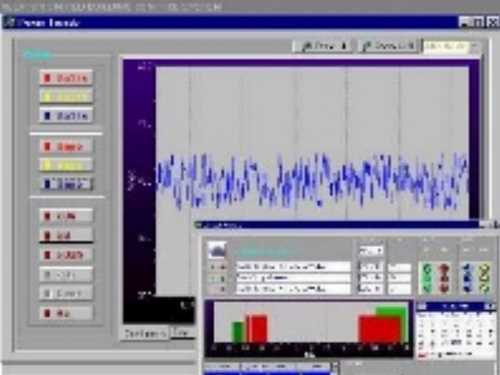Go to previous month in the calendar
This screenshot has height=375, width=500.
[422, 306]
